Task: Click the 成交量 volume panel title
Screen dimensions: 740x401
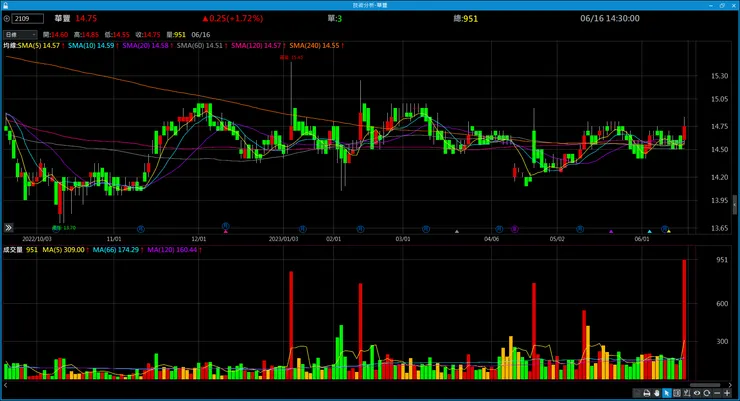Action: point(13,250)
